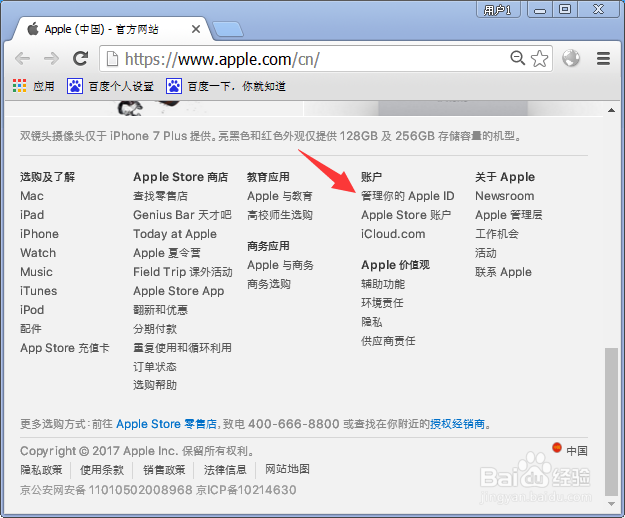Open 网站地图 footer link
625x518 pixels.
[x=287, y=469]
